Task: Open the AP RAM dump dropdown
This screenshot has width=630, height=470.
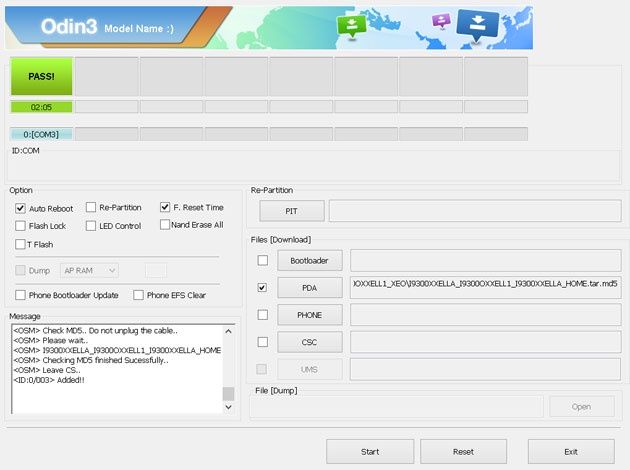Action: pyautogui.click(x=89, y=270)
